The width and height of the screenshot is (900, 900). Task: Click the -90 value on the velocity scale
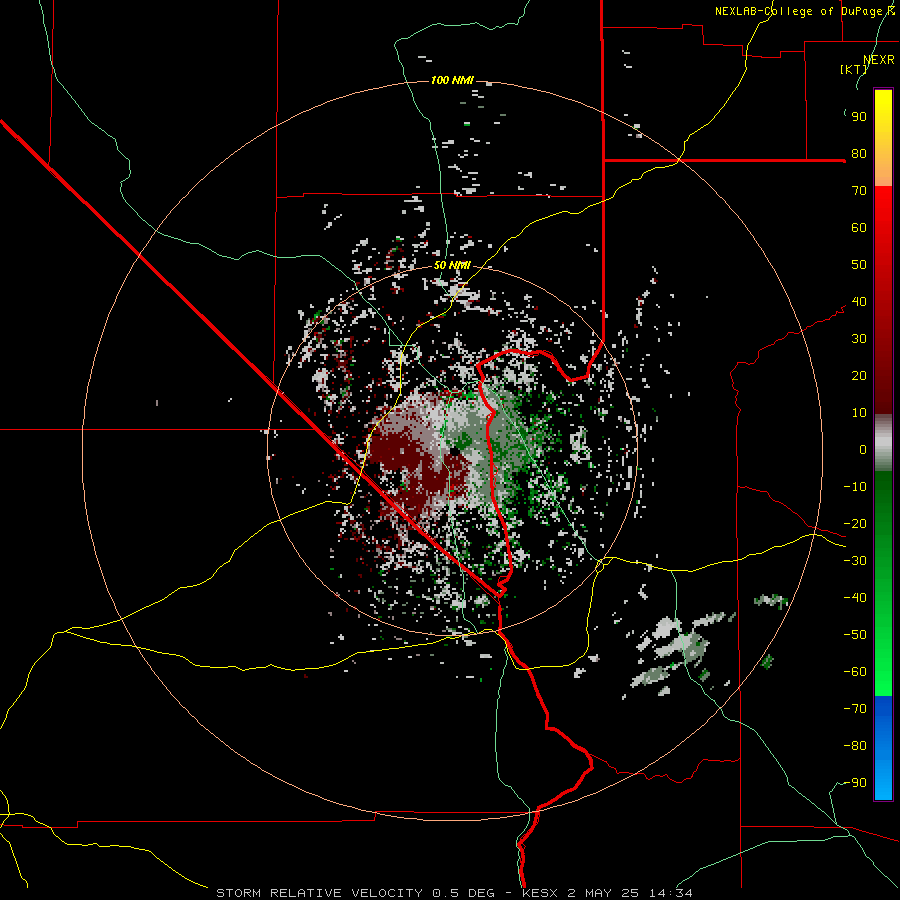(855, 783)
